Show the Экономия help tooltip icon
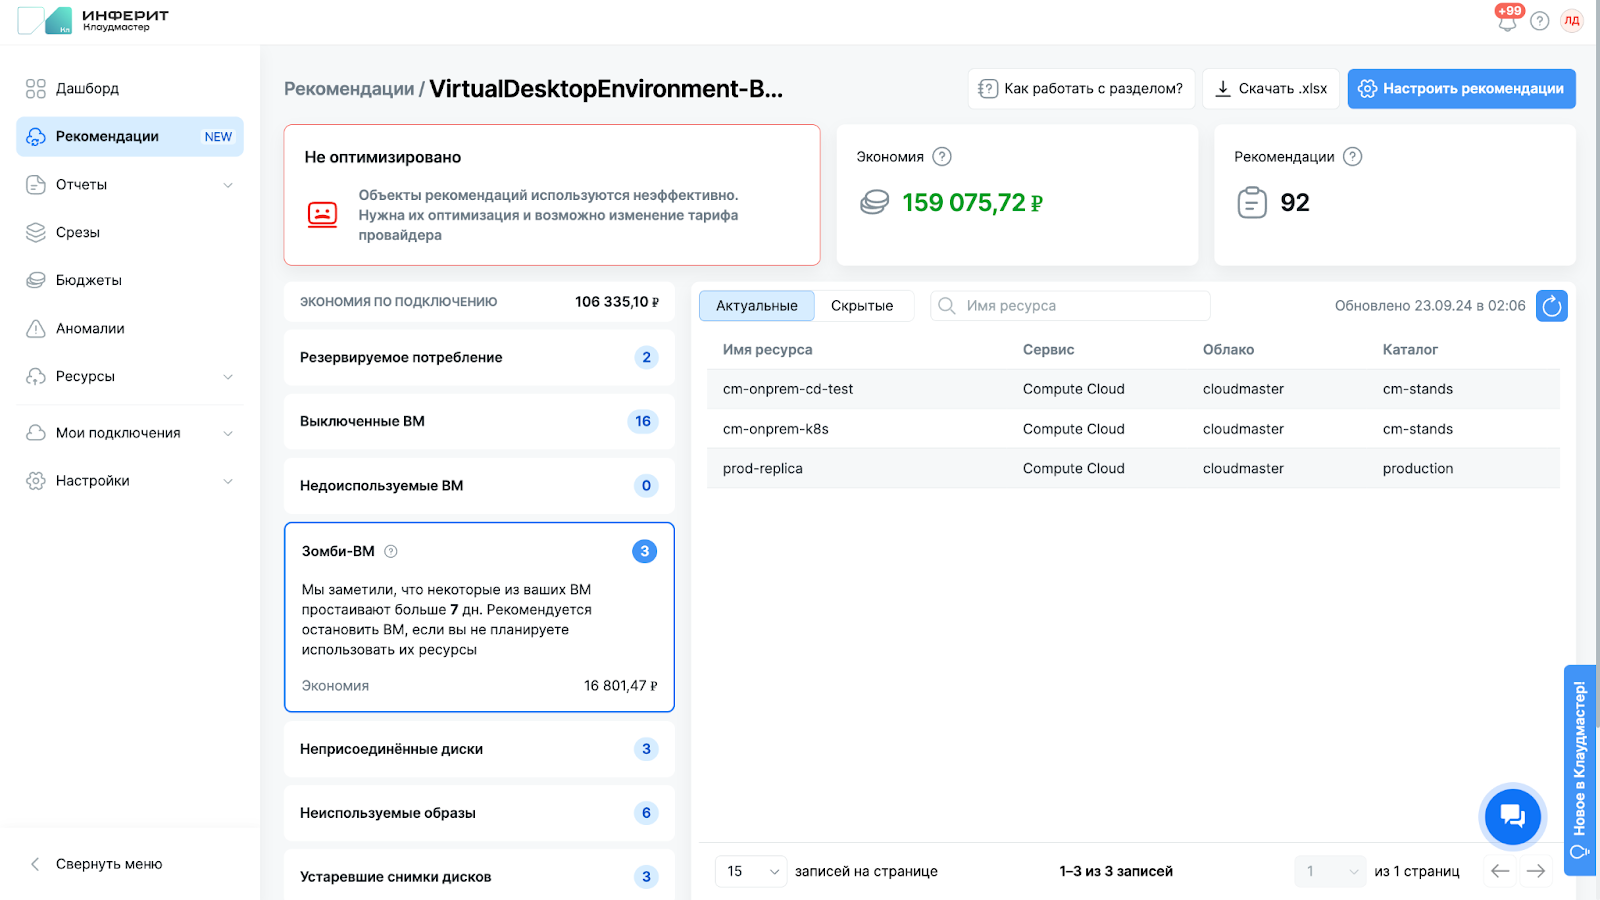This screenshot has width=1600, height=900. tap(942, 157)
